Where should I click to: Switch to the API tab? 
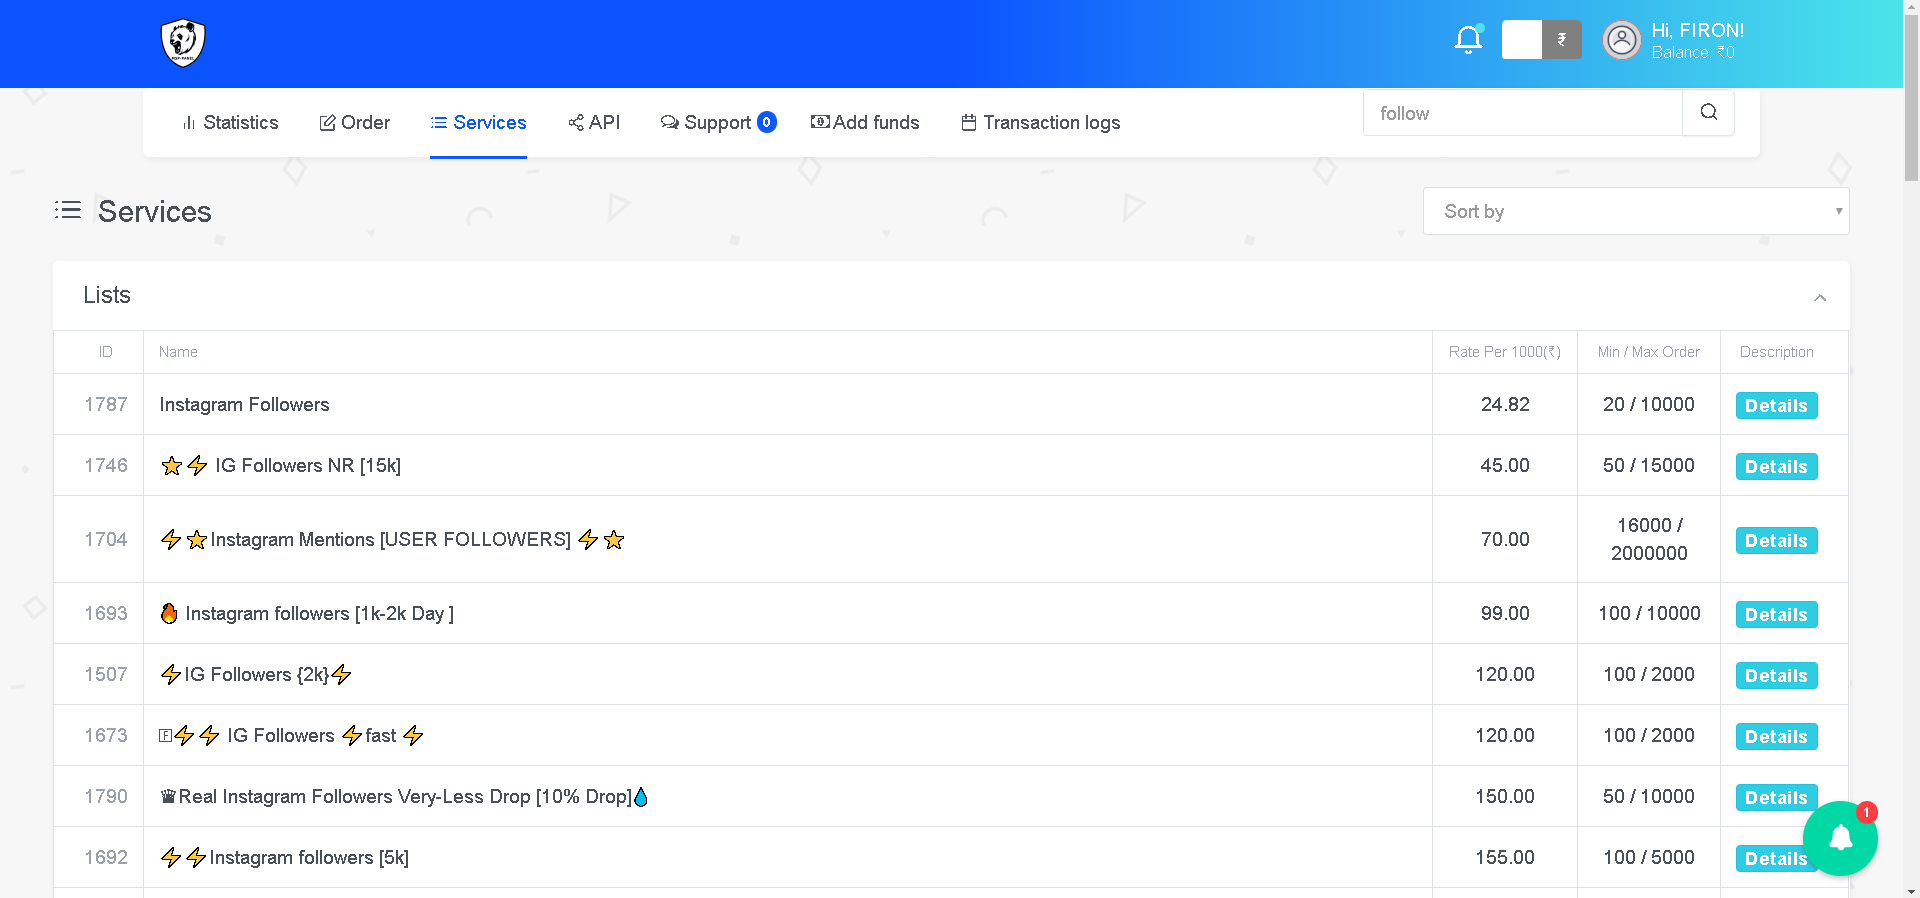(x=594, y=122)
